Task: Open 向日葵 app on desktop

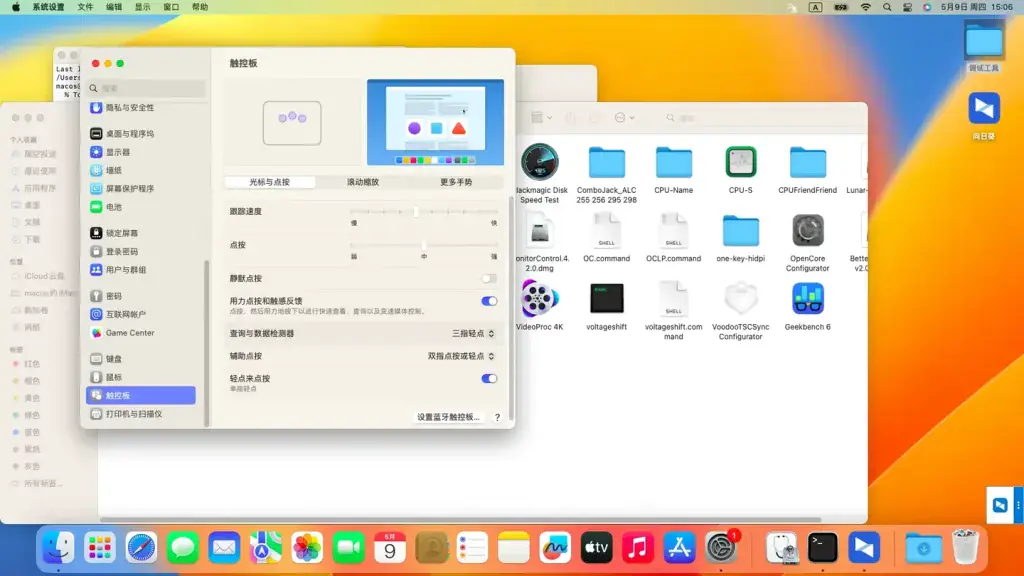Action: coord(984,108)
